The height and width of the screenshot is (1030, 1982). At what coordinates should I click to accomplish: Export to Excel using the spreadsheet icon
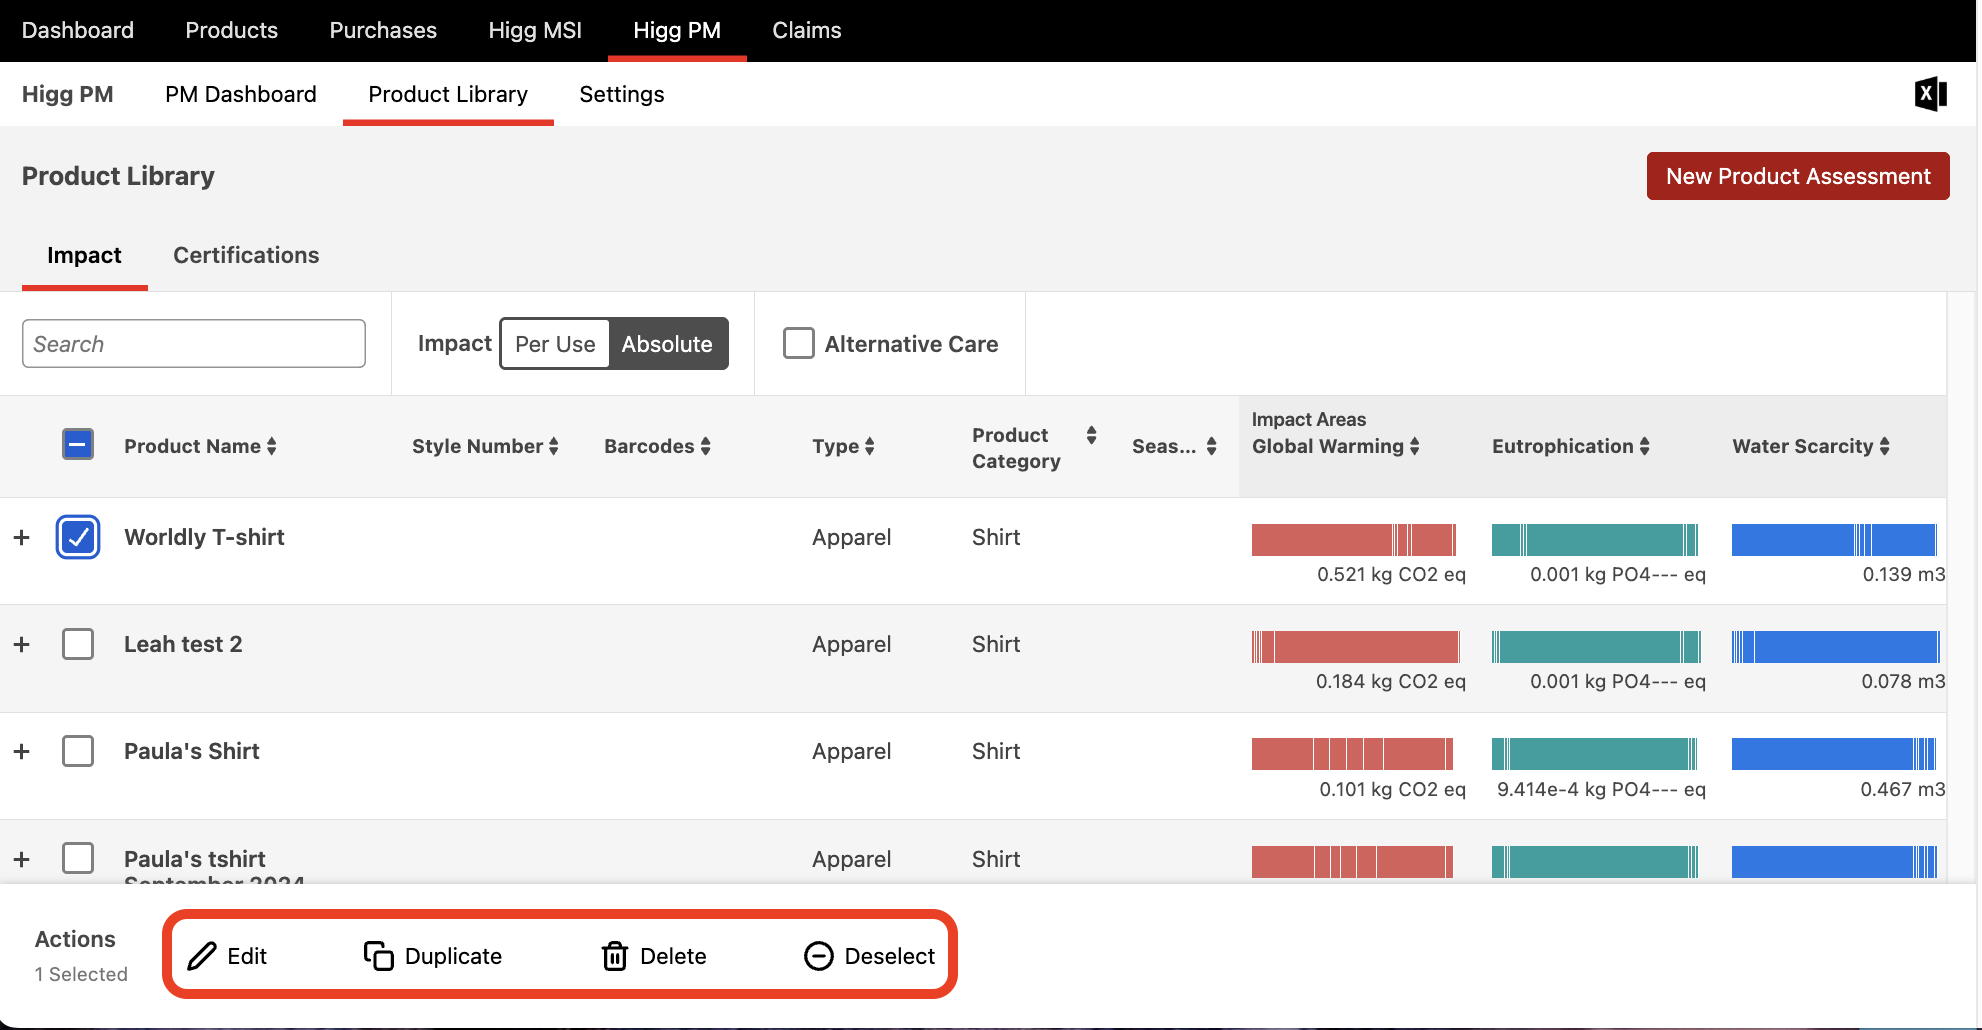(1930, 94)
